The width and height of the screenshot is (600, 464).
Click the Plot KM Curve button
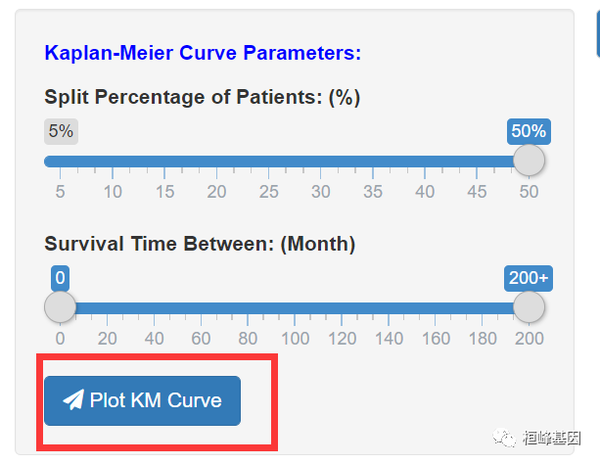pos(142,401)
